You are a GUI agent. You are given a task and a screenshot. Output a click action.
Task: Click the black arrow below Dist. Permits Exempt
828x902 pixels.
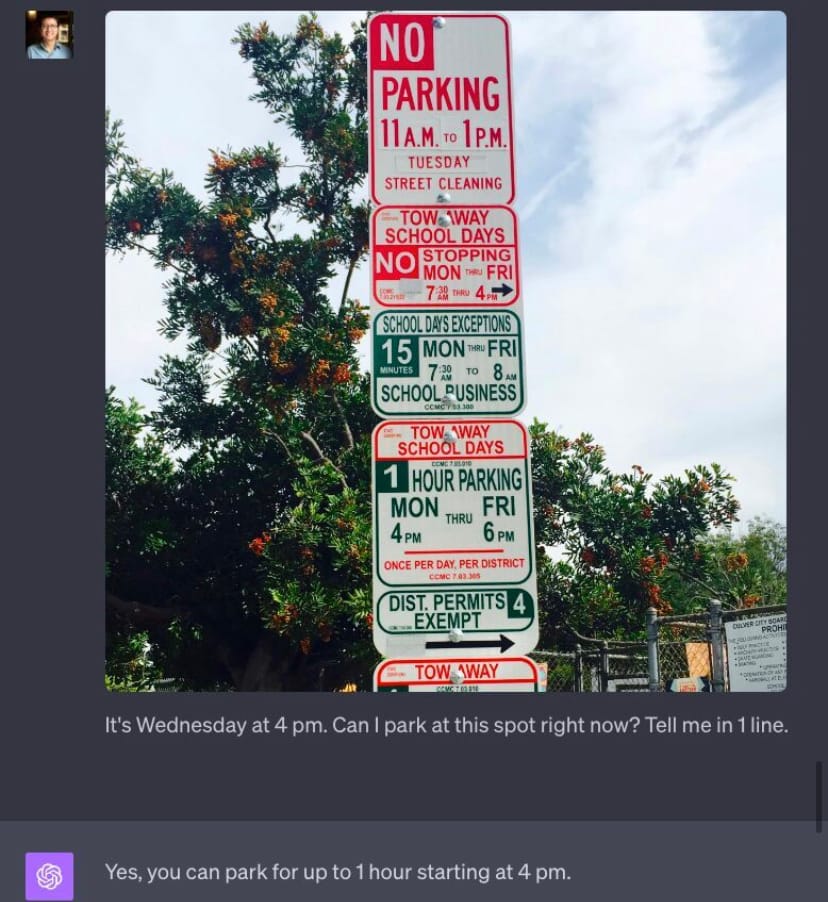click(x=470, y=643)
